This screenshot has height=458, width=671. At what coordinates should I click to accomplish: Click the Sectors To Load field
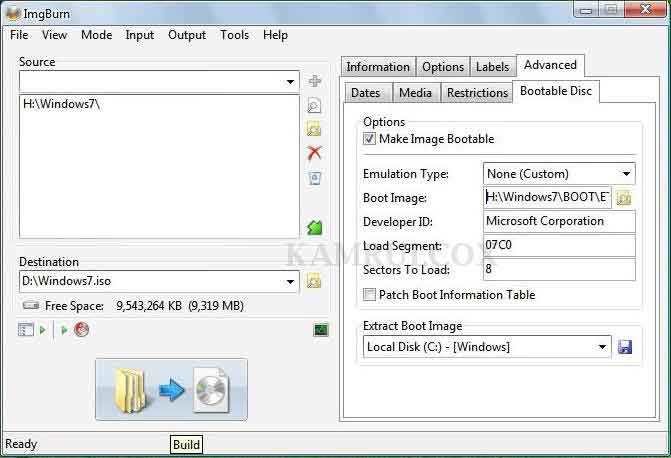pos(559,269)
